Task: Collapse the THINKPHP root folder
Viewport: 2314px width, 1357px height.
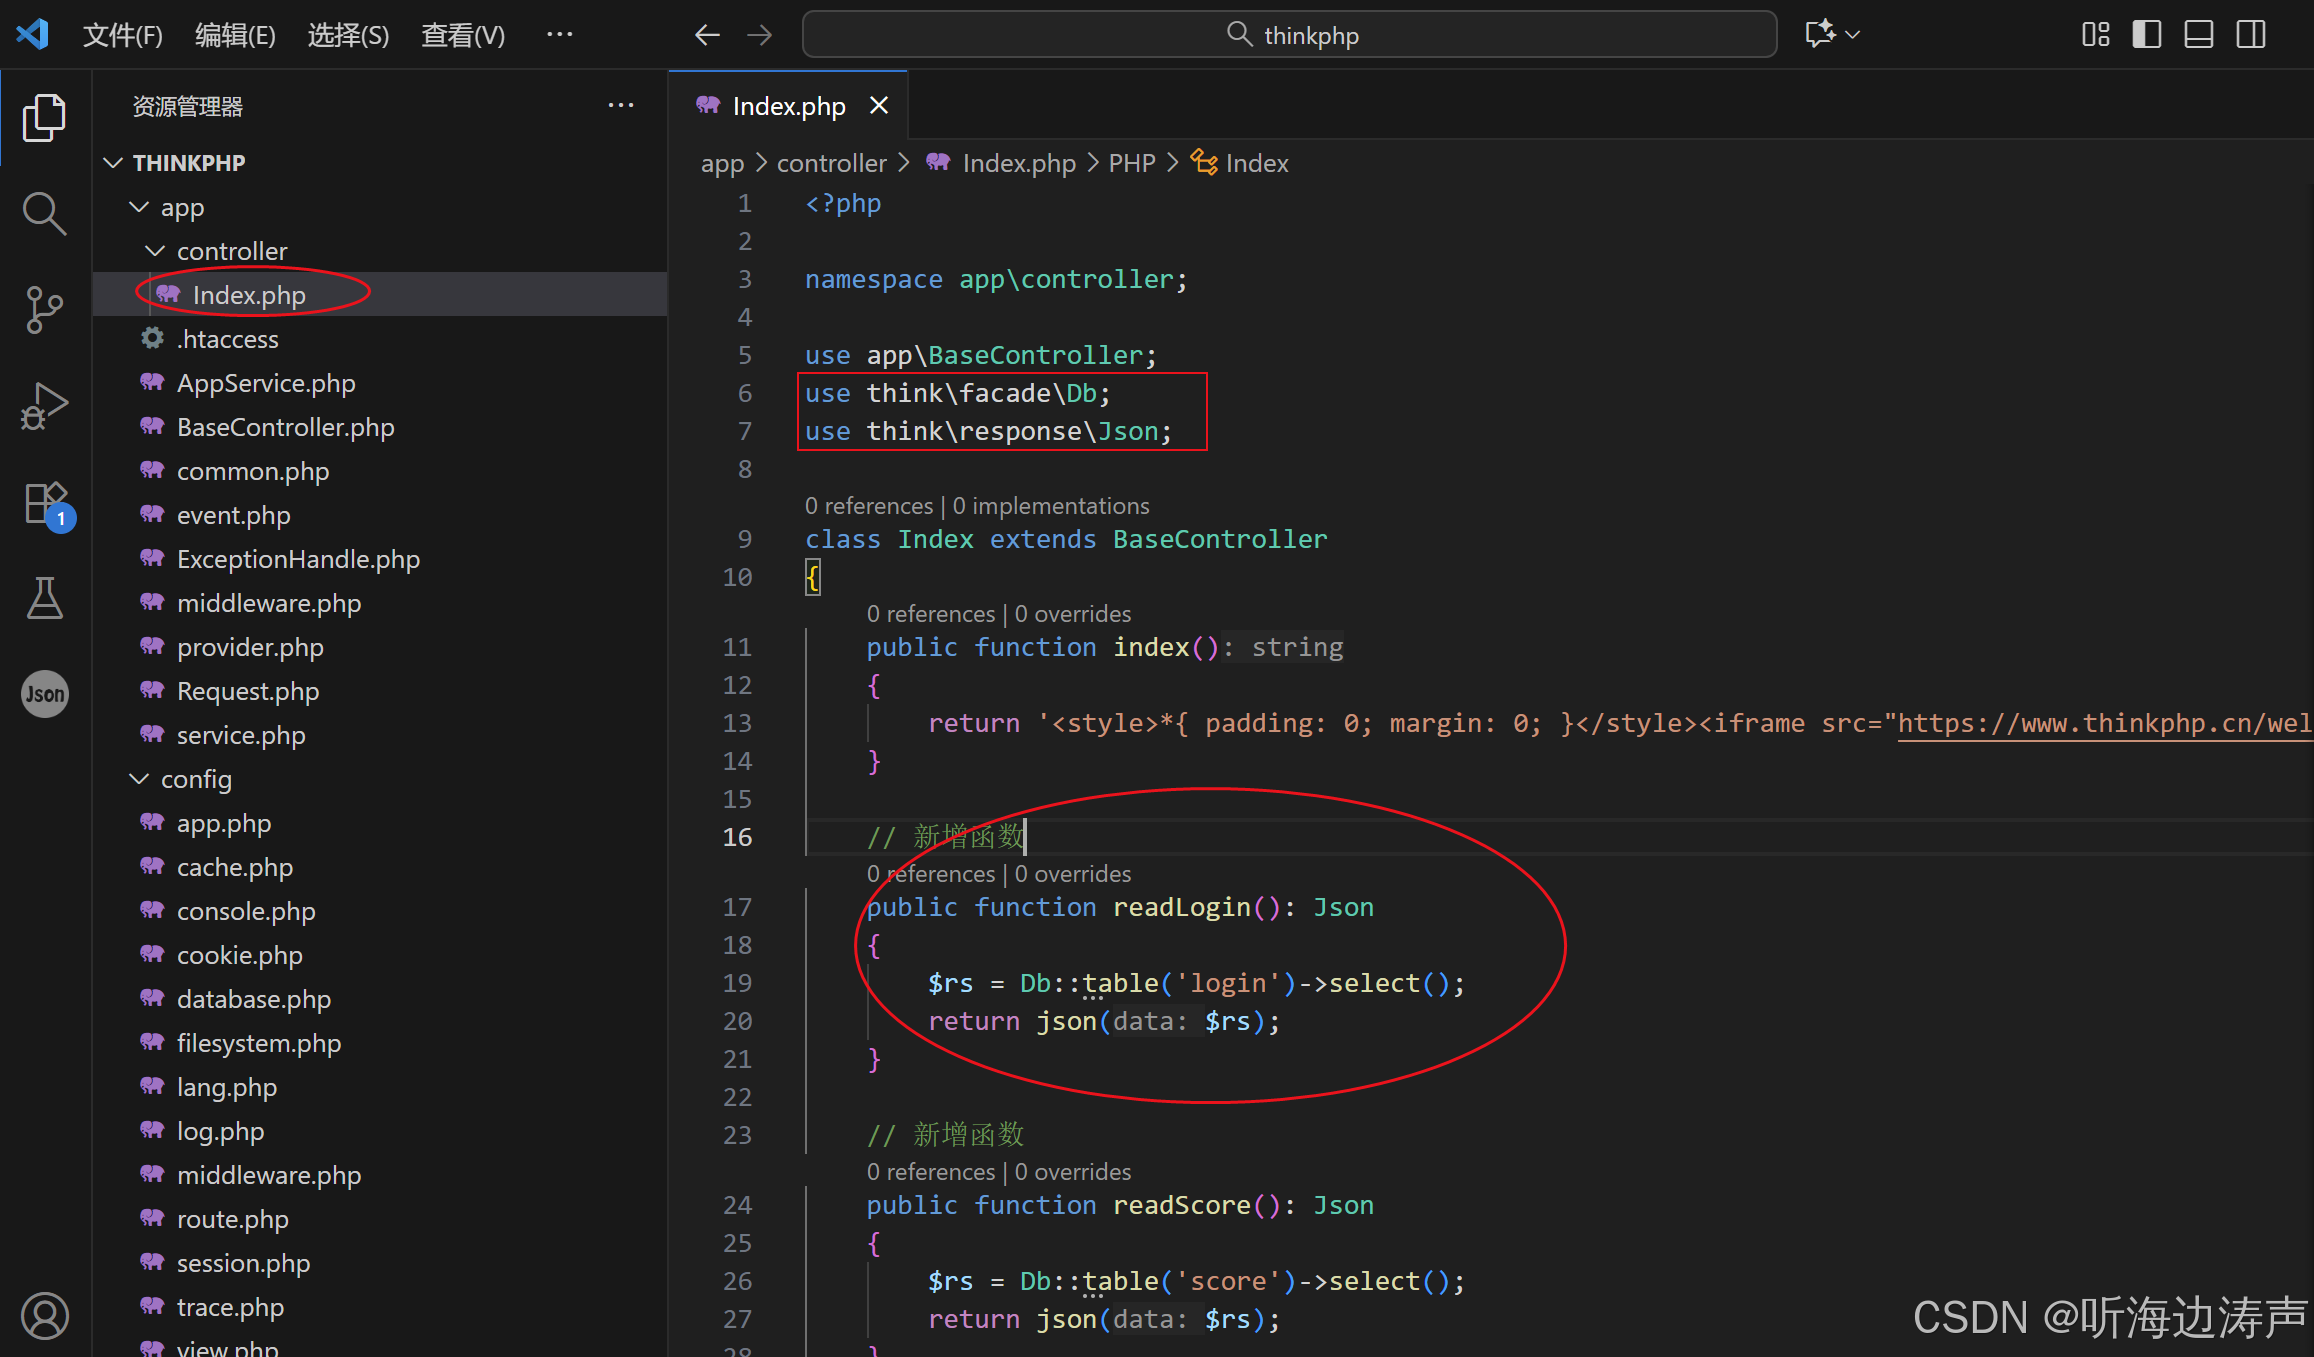Action: 112,162
